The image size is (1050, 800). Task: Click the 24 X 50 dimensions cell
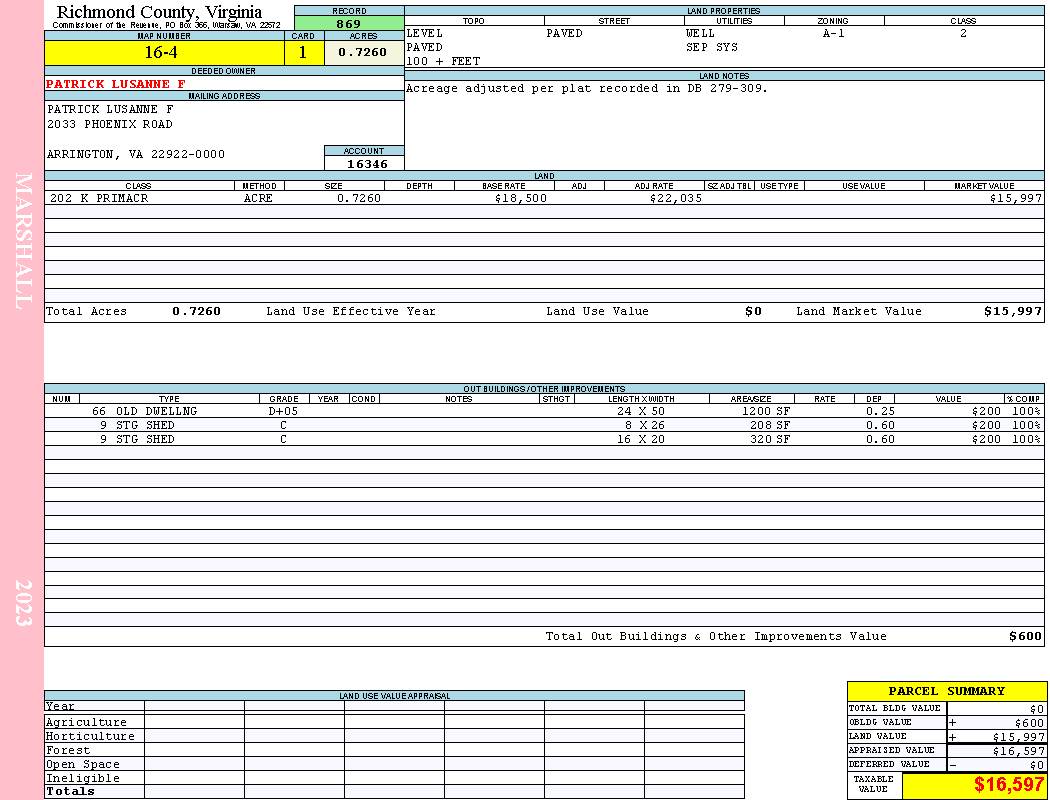tap(641, 412)
